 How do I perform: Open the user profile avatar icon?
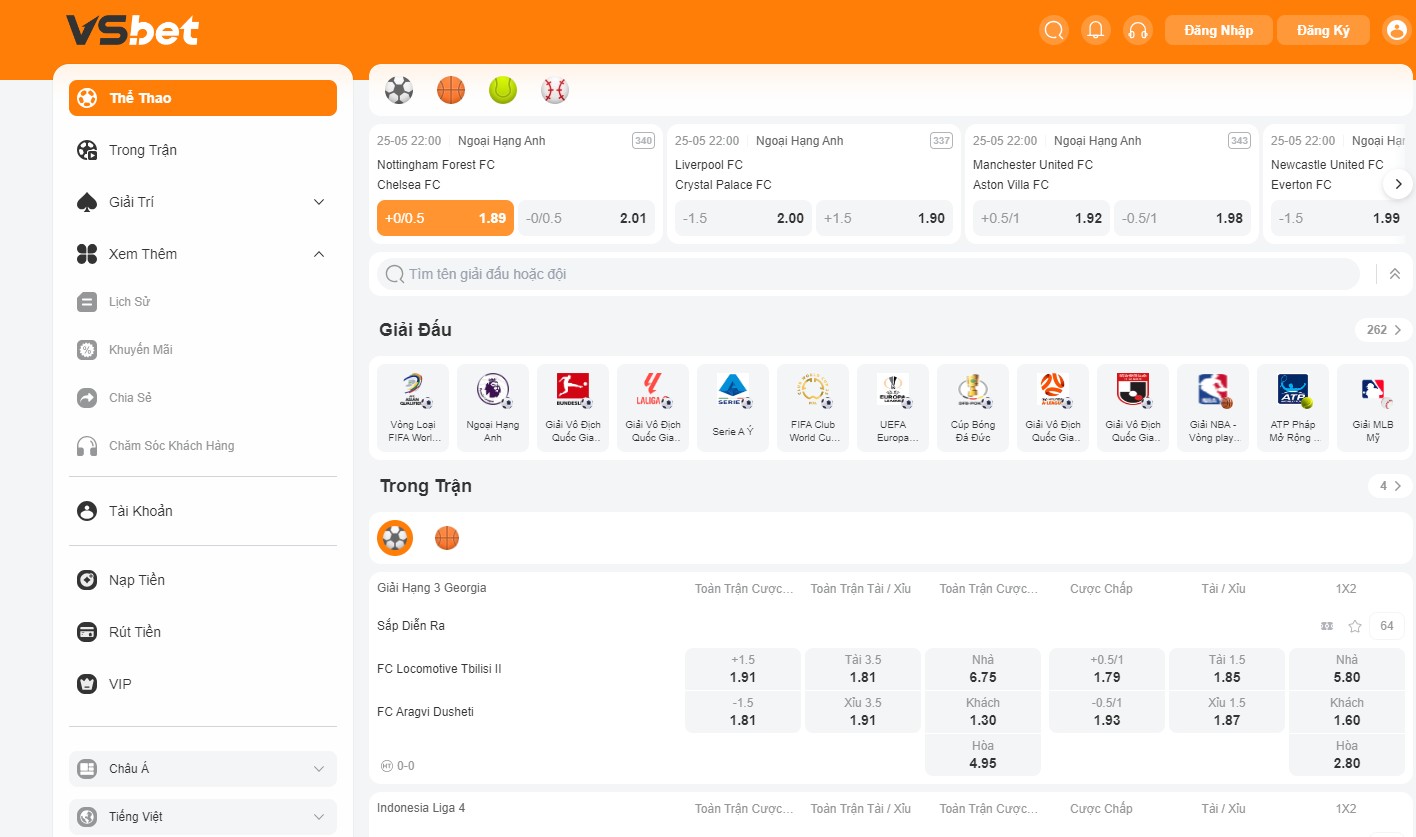point(1395,30)
